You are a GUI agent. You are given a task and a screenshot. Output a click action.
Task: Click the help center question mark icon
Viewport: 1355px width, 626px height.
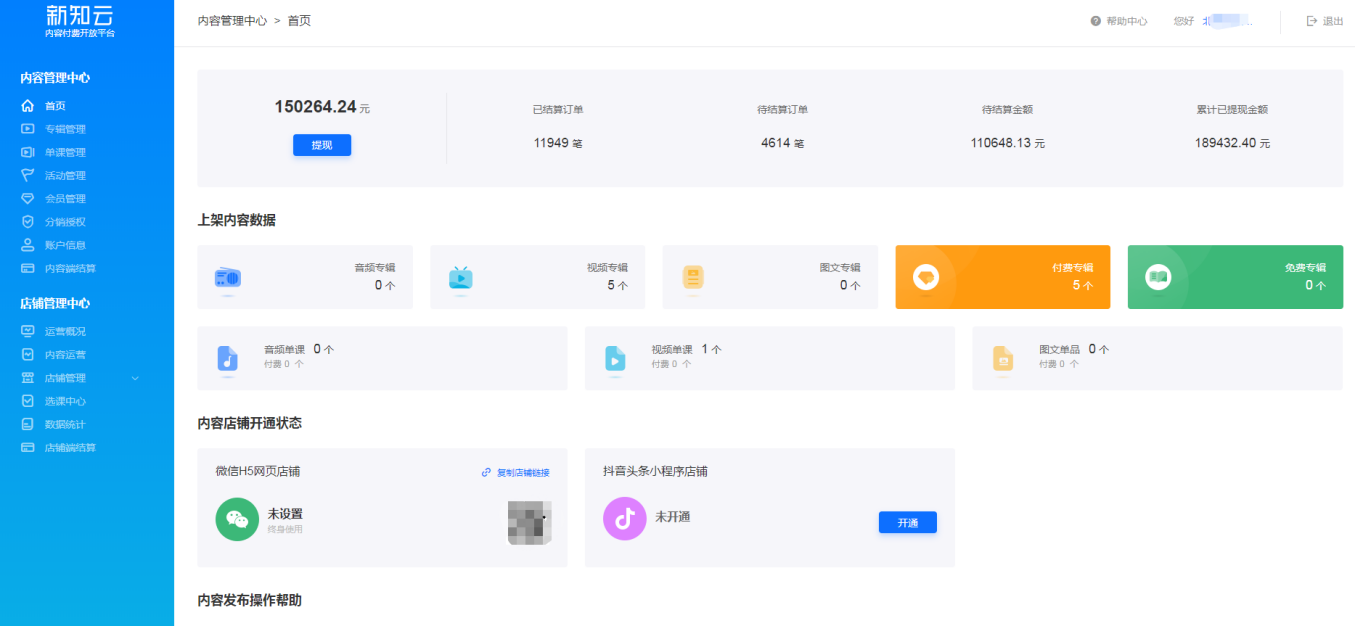coord(1096,21)
